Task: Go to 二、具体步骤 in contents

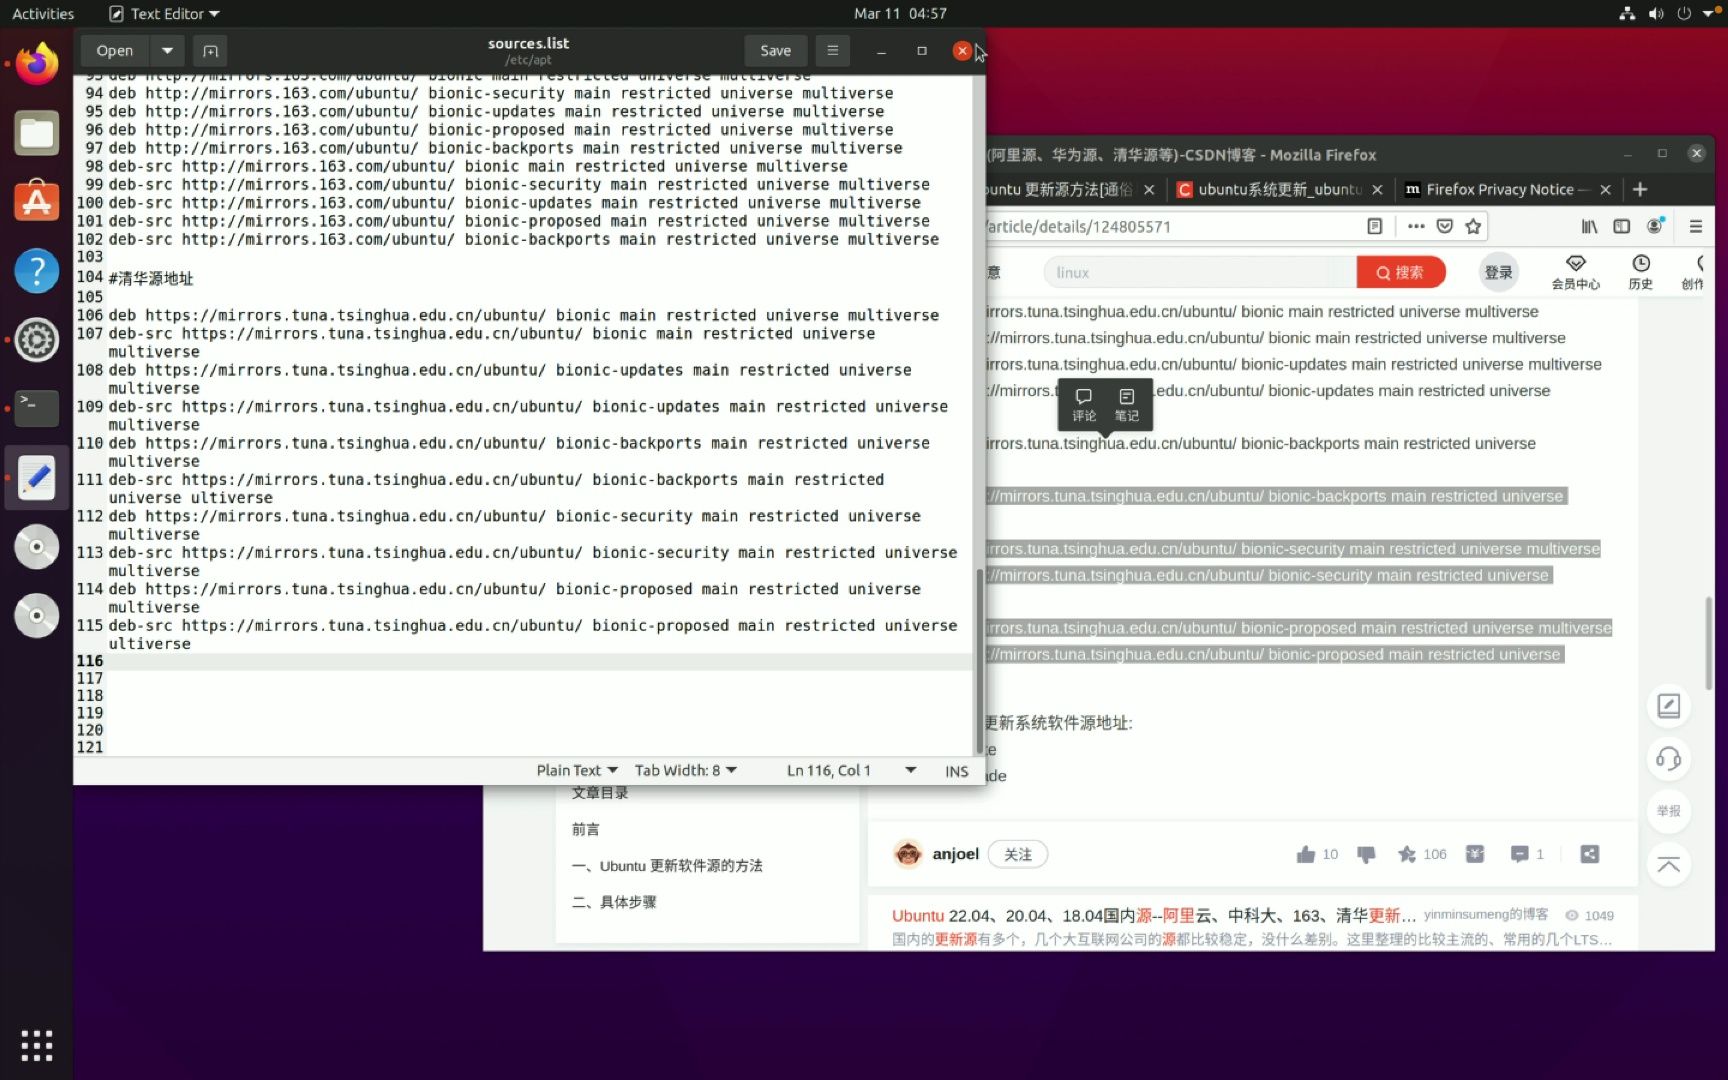Action: [614, 902]
